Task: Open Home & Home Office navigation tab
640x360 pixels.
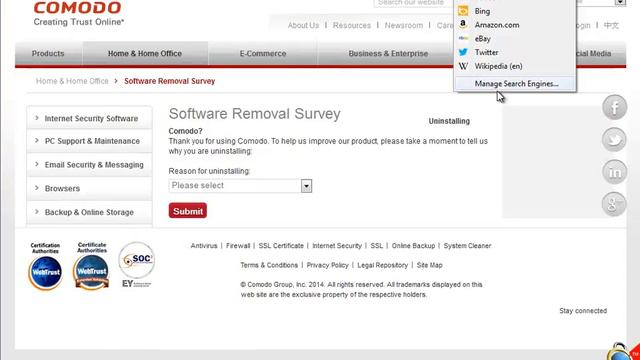Action: pos(145,53)
